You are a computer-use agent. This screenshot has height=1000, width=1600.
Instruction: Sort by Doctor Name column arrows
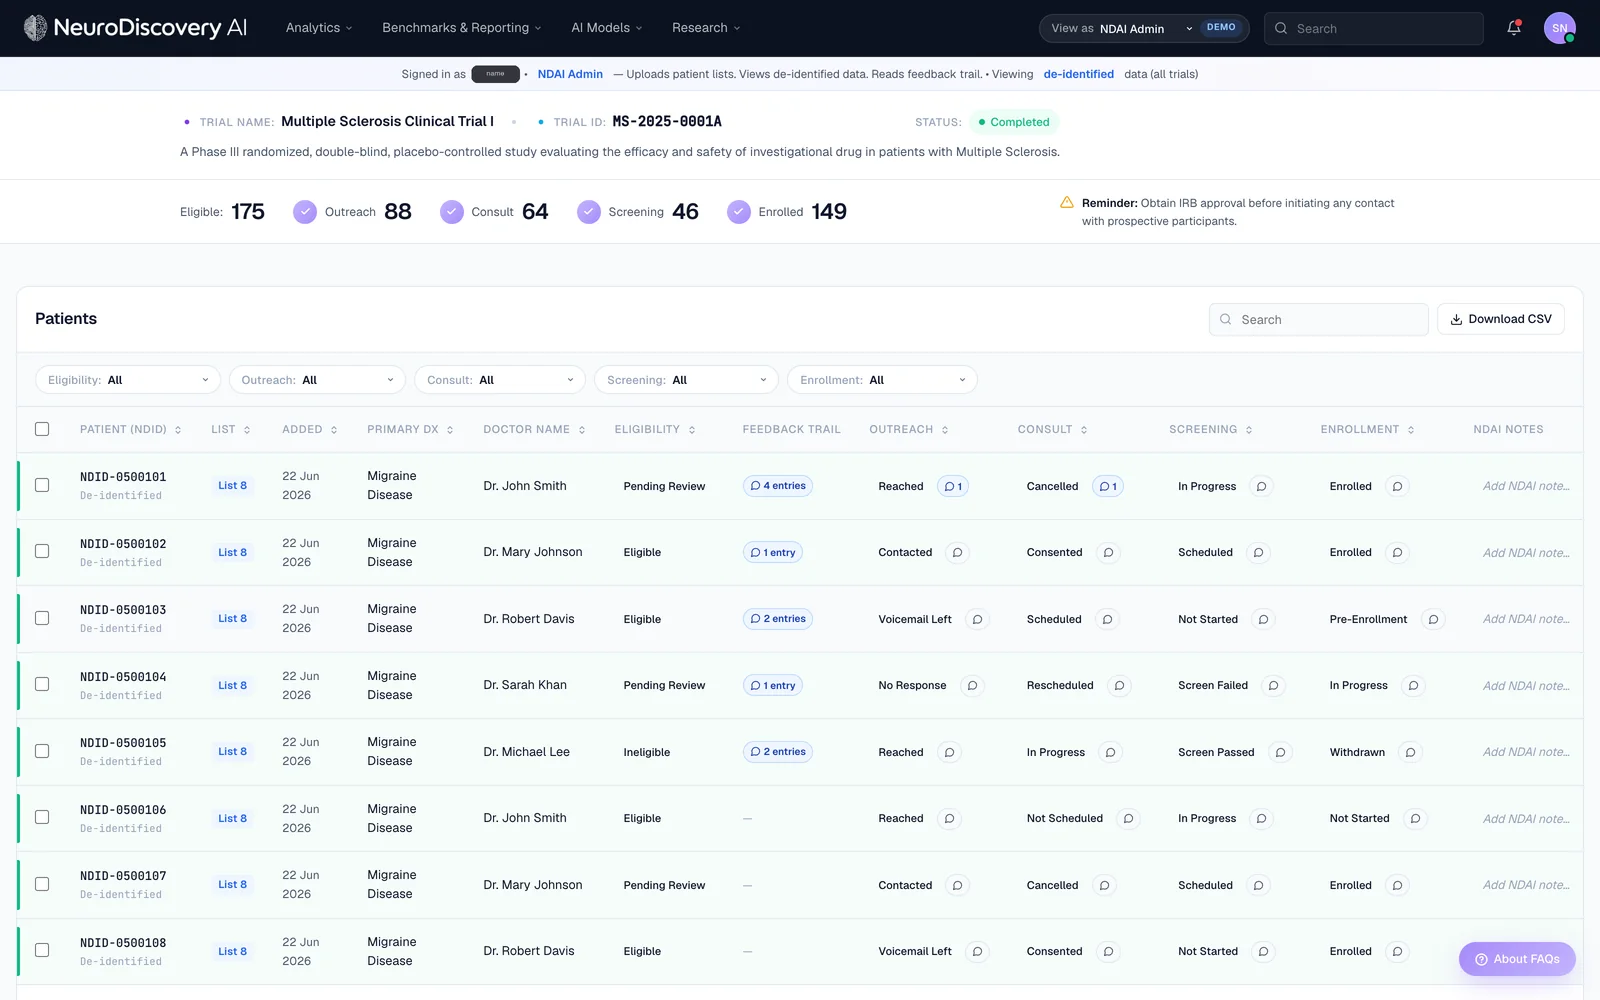582,430
